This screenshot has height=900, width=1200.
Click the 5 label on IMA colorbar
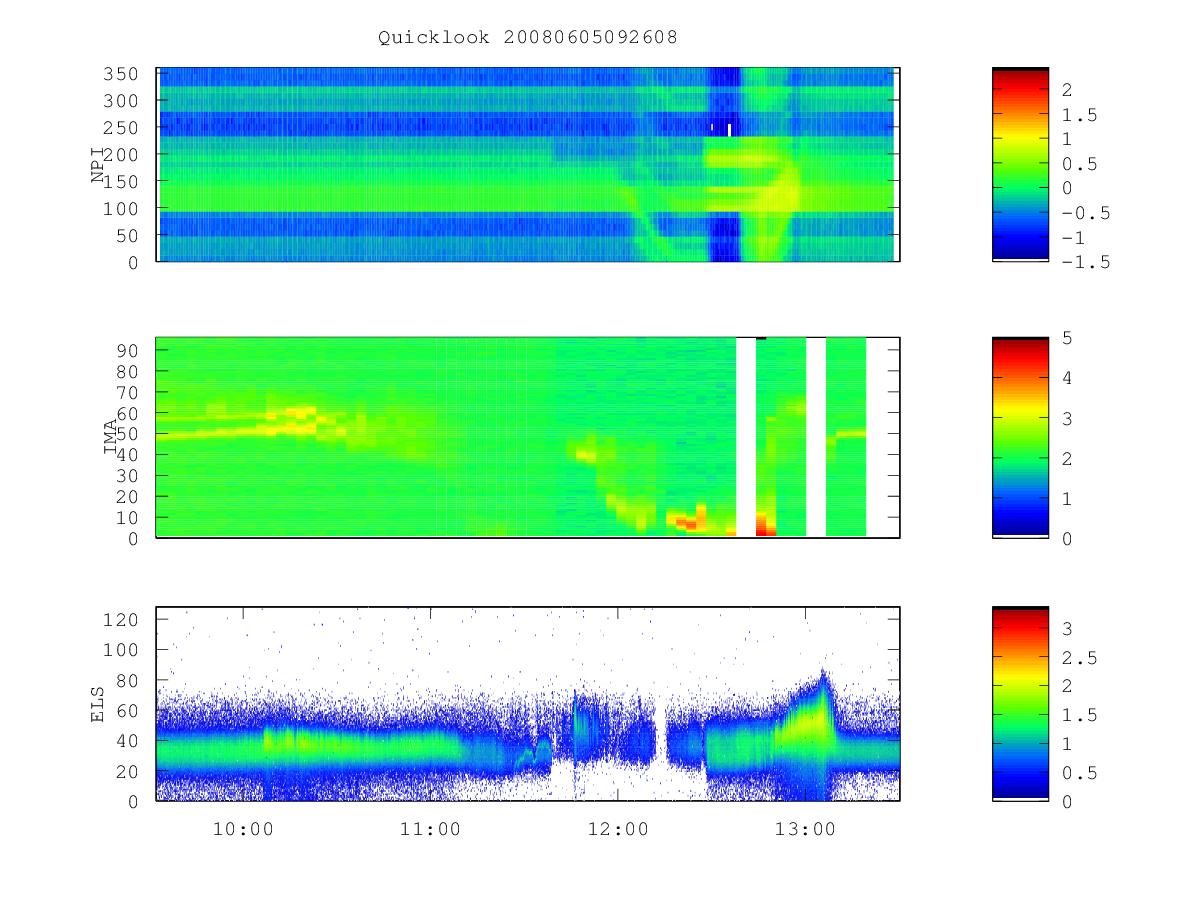pos(1067,338)
